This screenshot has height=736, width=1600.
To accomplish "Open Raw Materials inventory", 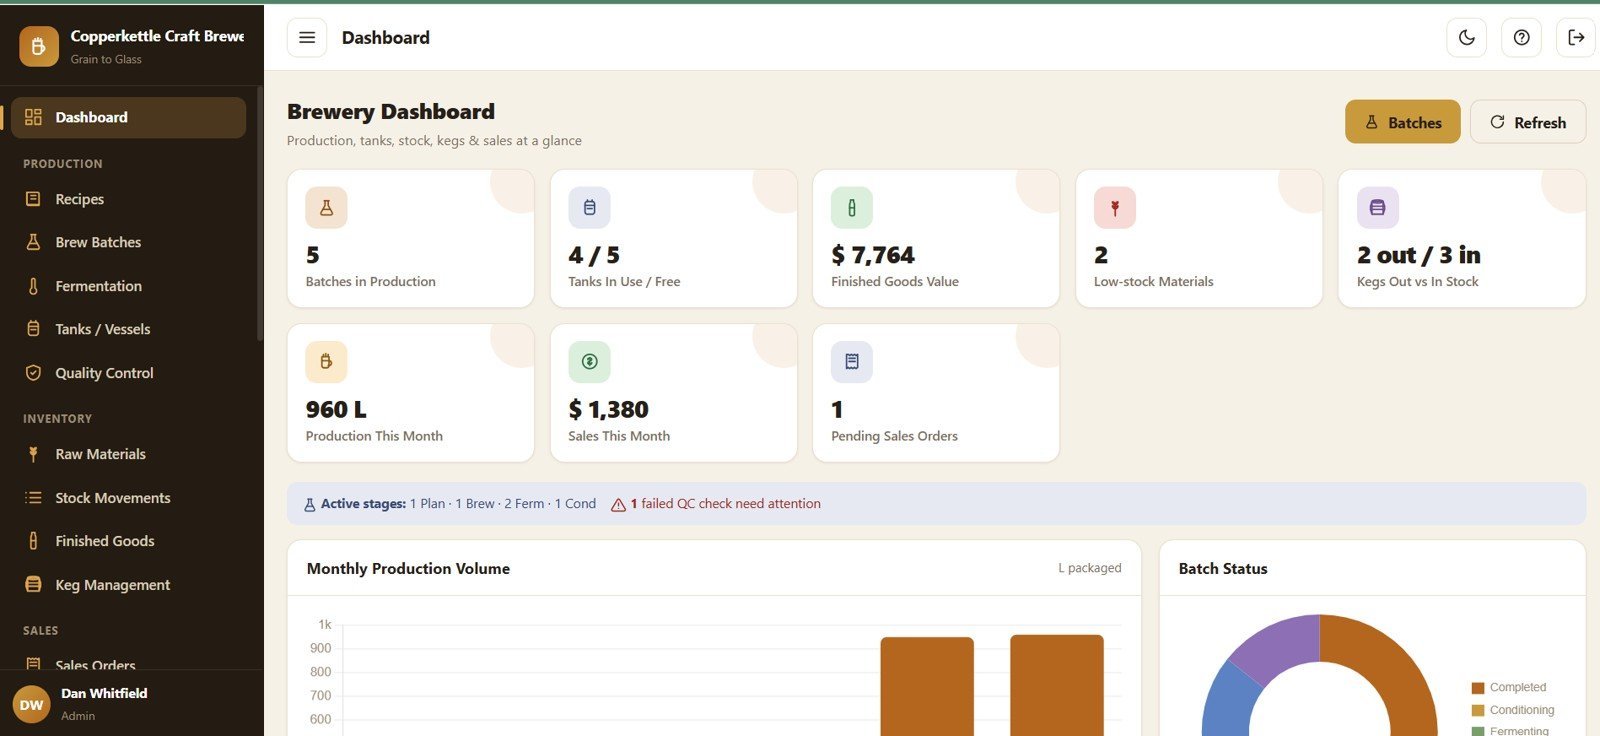I will pyautogui.click(x=128, y=454).
